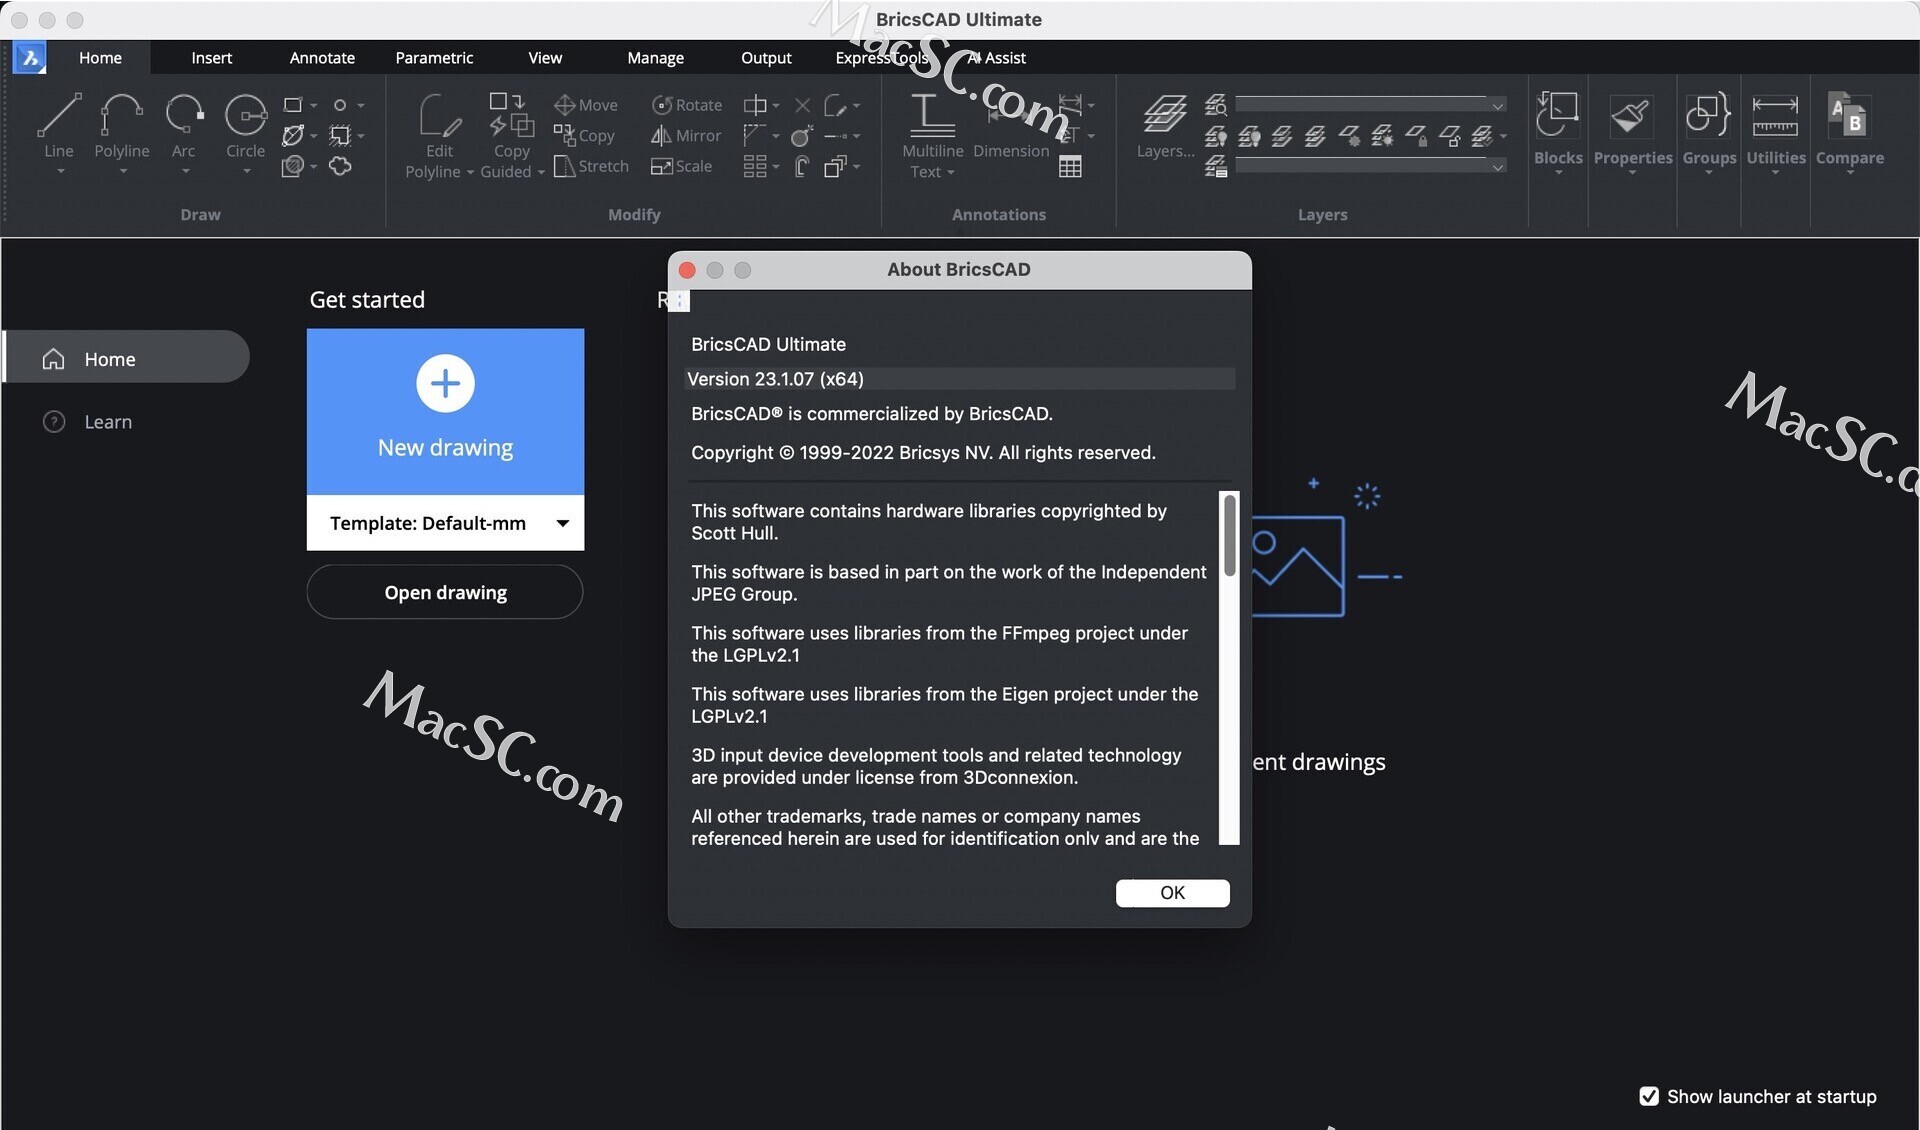Click the Learn sidebar navigation item
The height and width of the screenshot is (1130, 1920).
pos(108,420)
